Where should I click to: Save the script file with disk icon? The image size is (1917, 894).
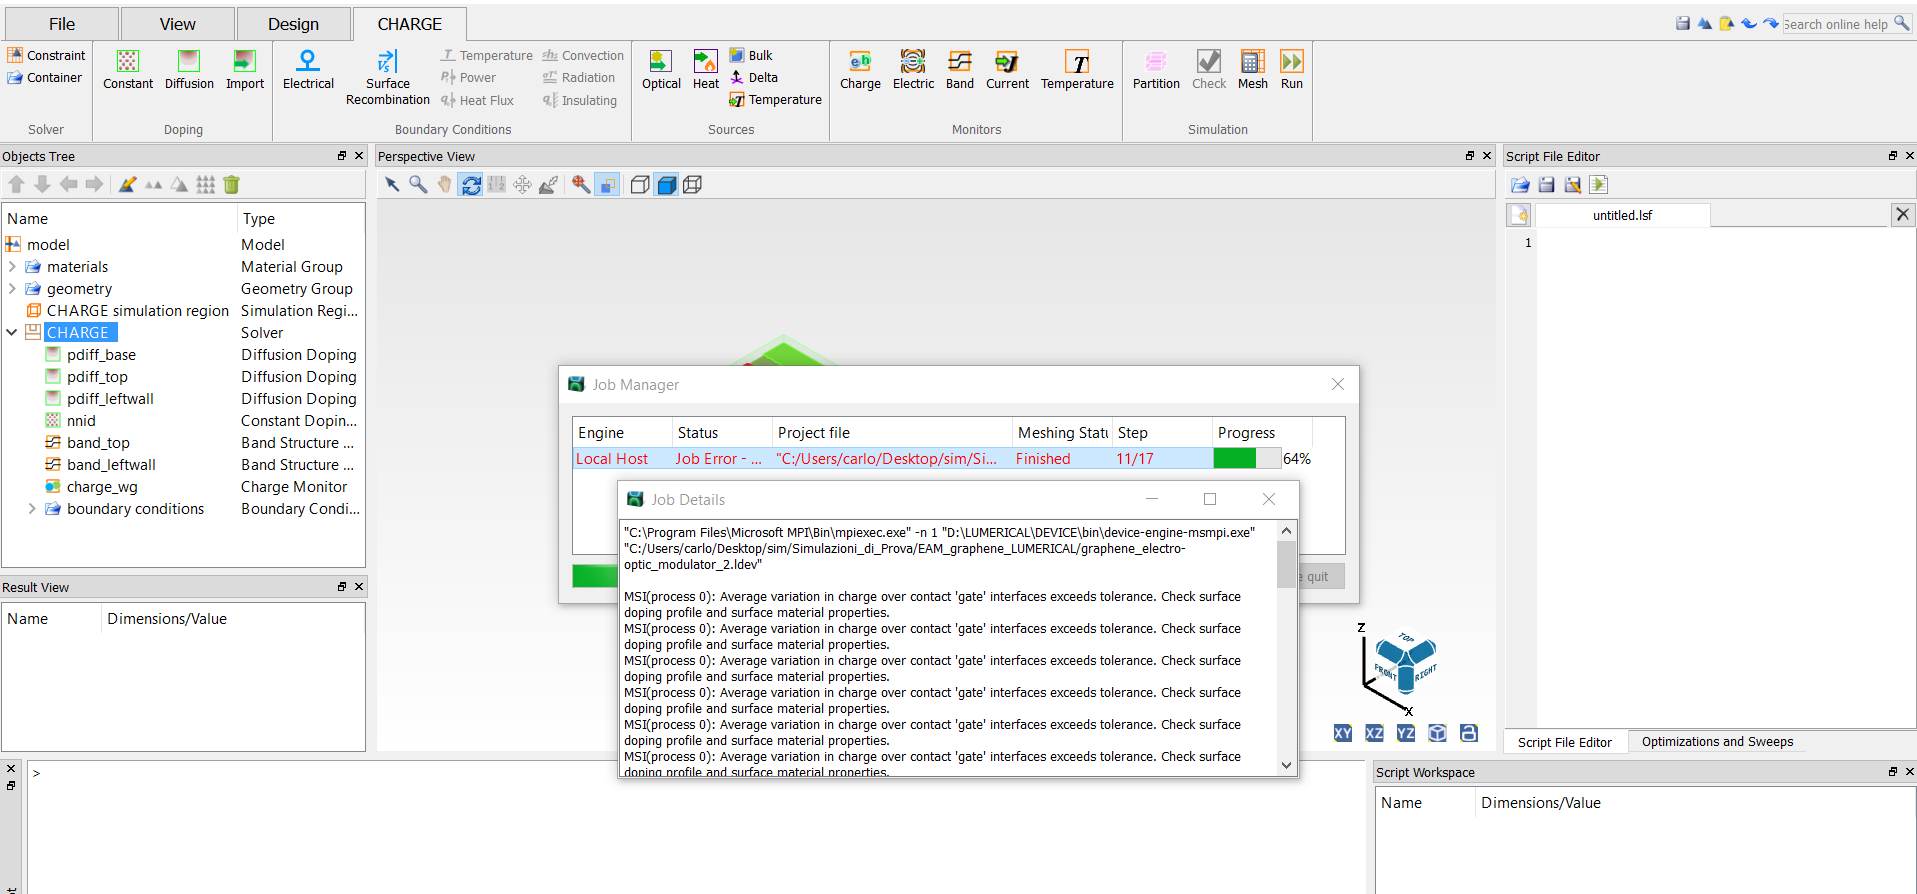[x=1546, y=184]
